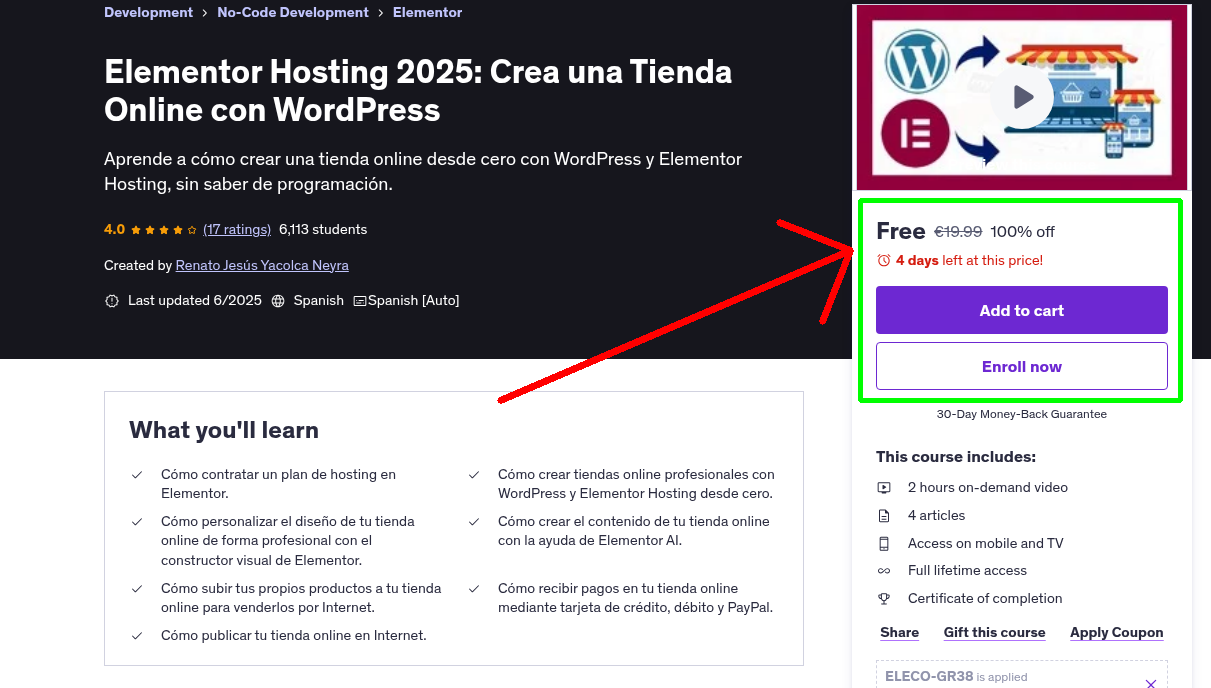The width and height of the screenshot is (1211, 688).
Task: Click 'Cómo crear el contenido' Elementor AI item
Action: pos(634,531)
